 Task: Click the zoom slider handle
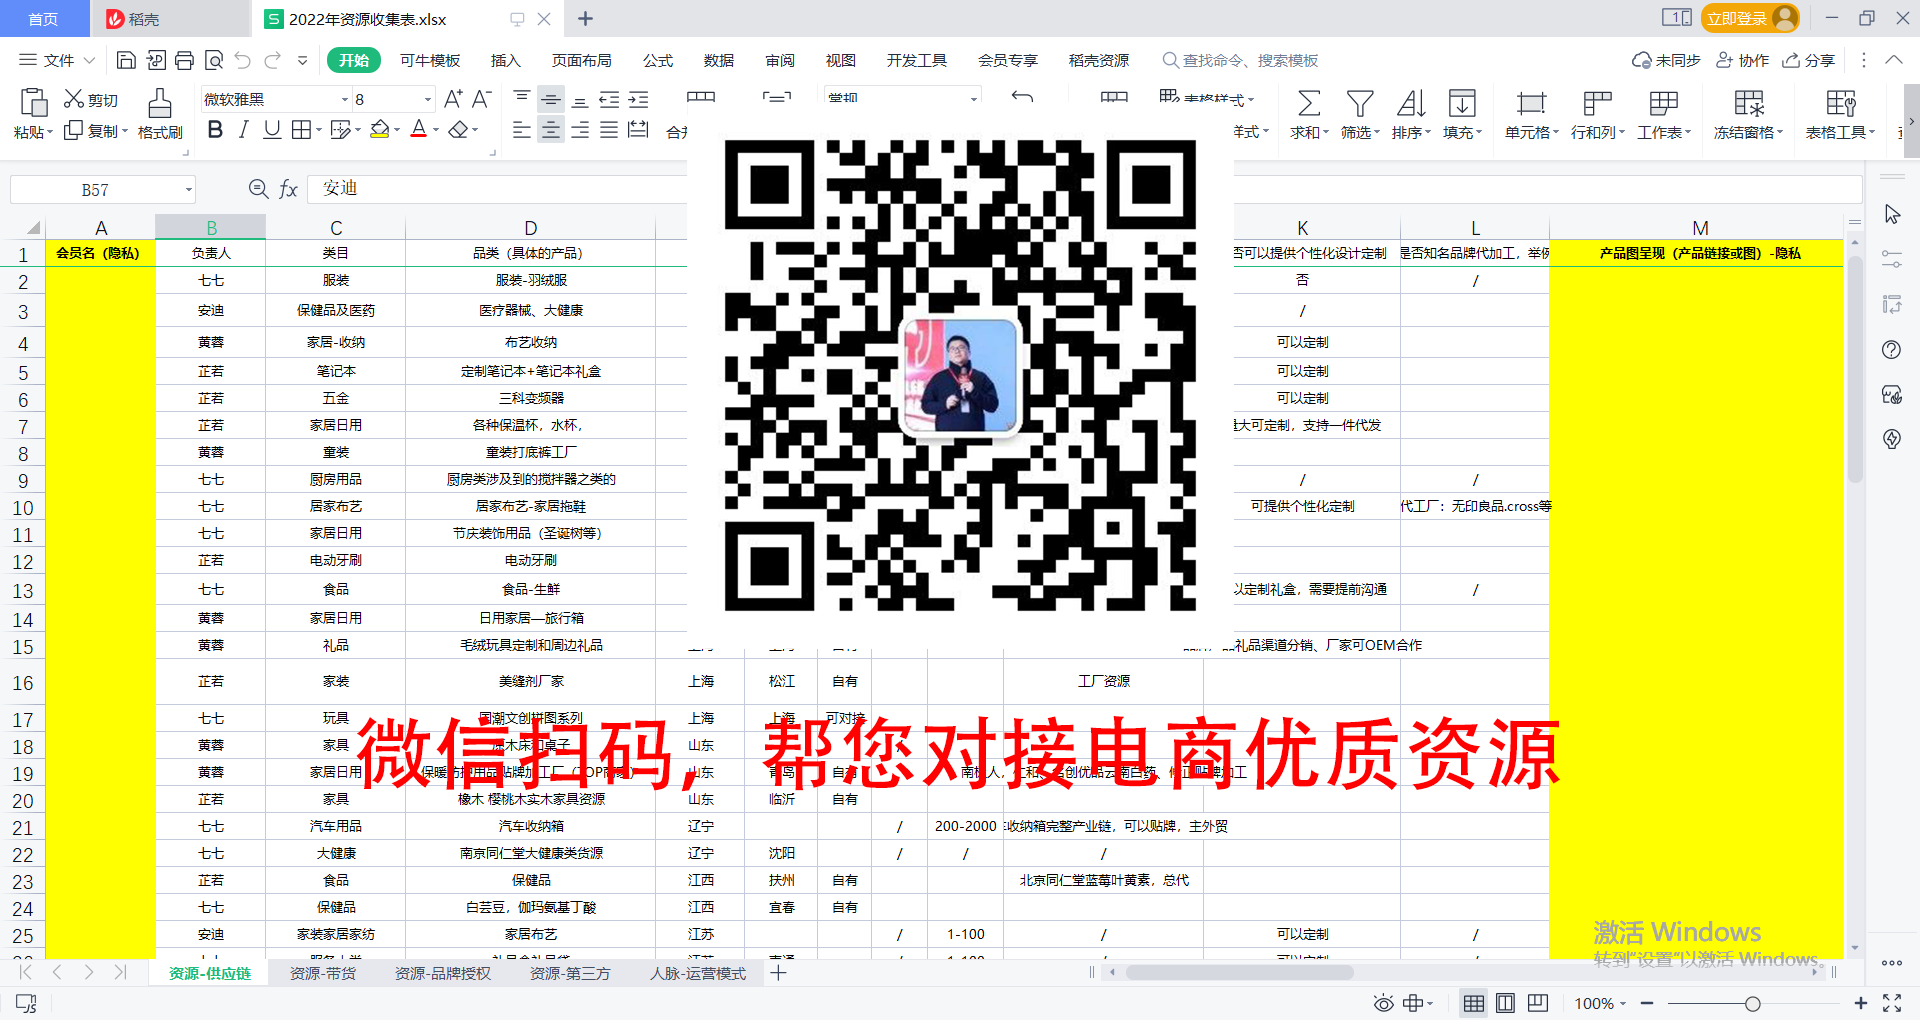[1752, 1003]
